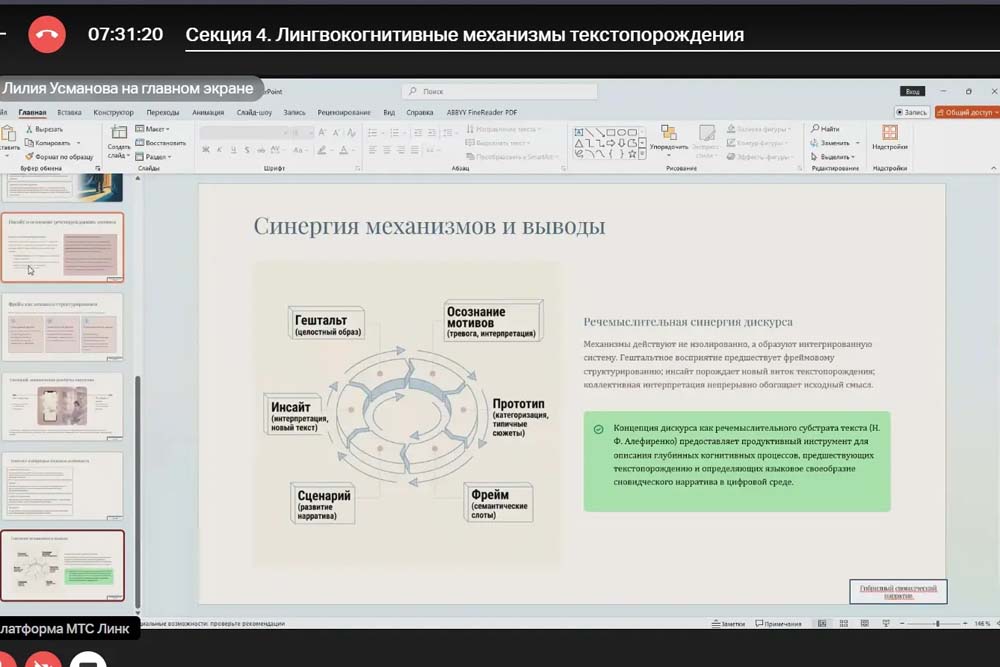Select the slide thumbnail with phone image
The width and height of the screenshot is (1000, 667).
(x=62, y=406)
